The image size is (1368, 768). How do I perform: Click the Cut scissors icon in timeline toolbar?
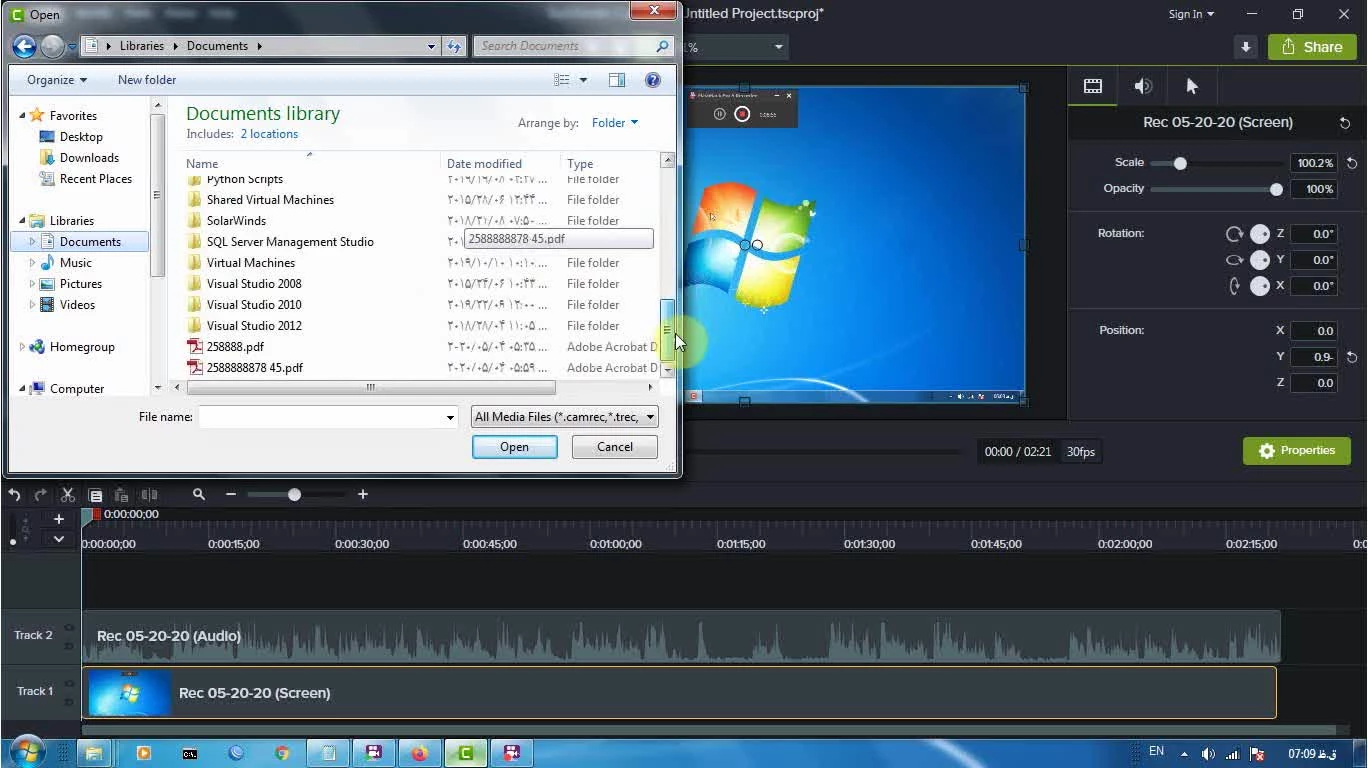(x=68, y=495)
